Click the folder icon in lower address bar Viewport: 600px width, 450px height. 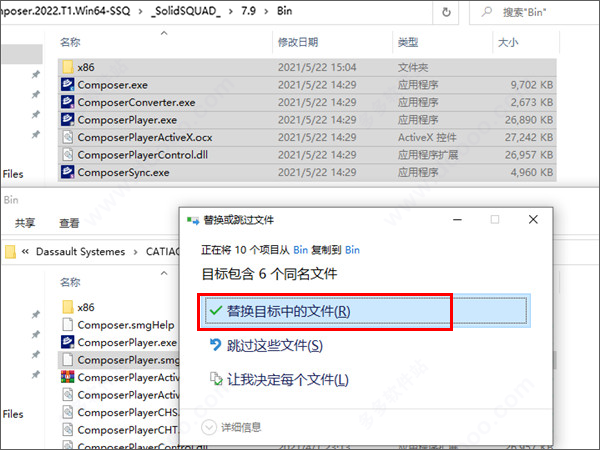(x=10, y=252)
